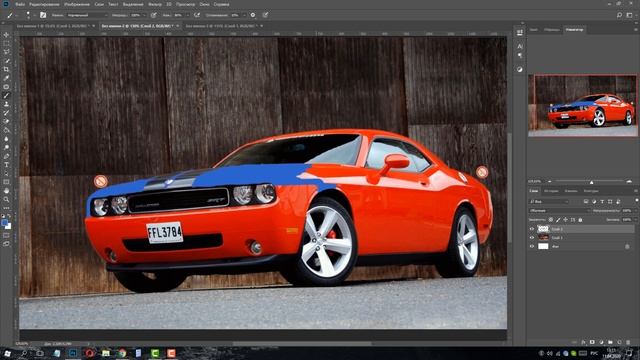Open layer filter kind dropdown
640x360 pixels.
point(549,201)
